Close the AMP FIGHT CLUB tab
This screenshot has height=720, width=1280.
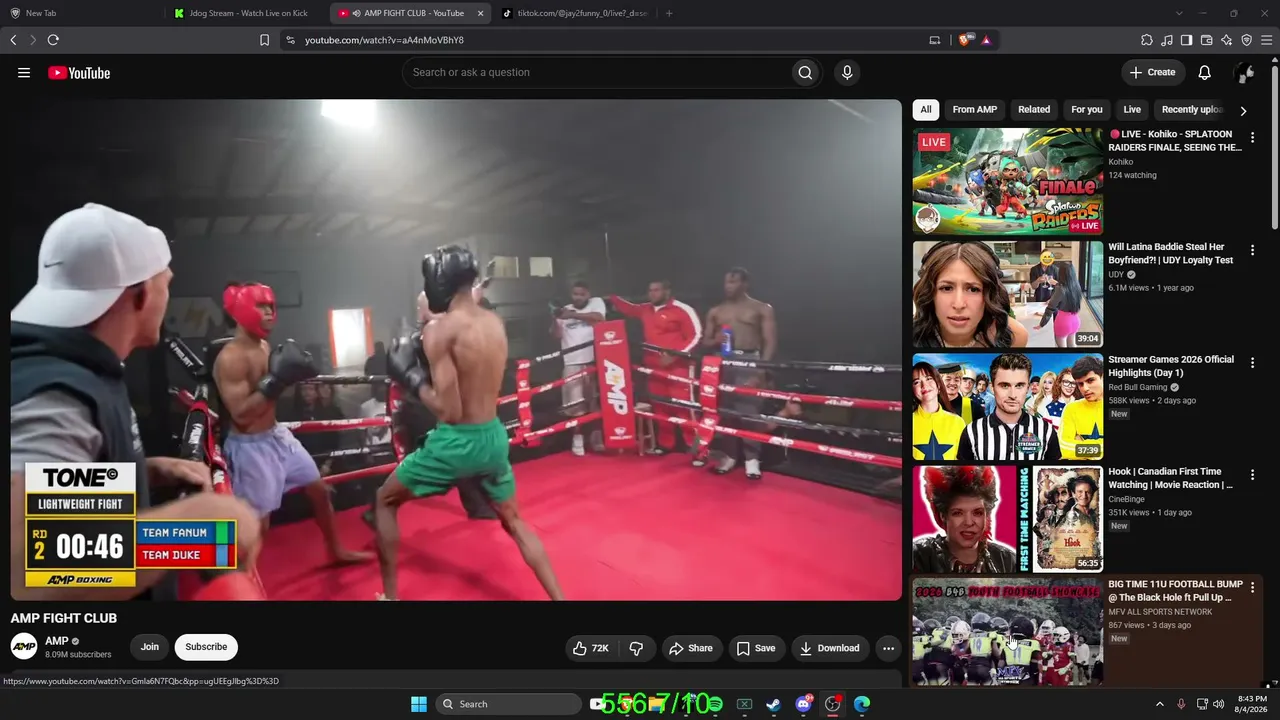pos(481,13)
